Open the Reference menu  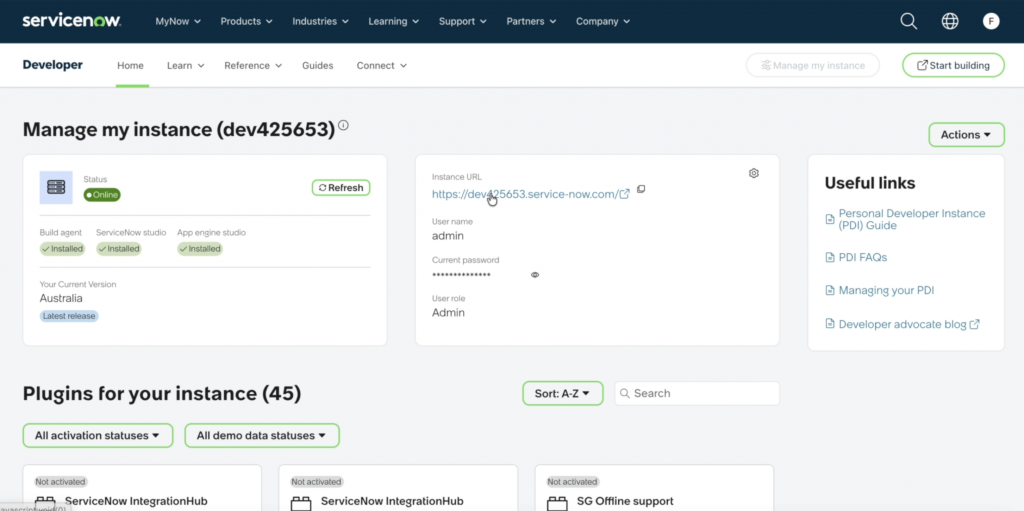(x=253, y=65)
